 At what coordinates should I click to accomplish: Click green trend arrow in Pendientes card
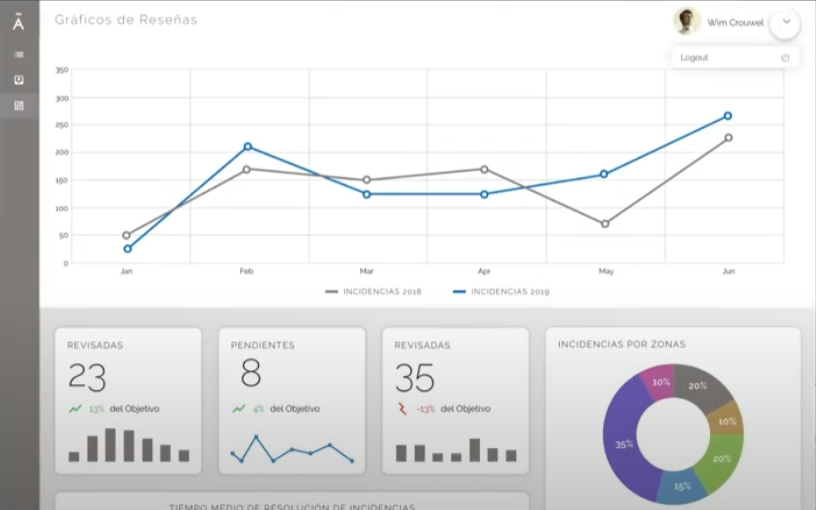click(x=239, y=408)
